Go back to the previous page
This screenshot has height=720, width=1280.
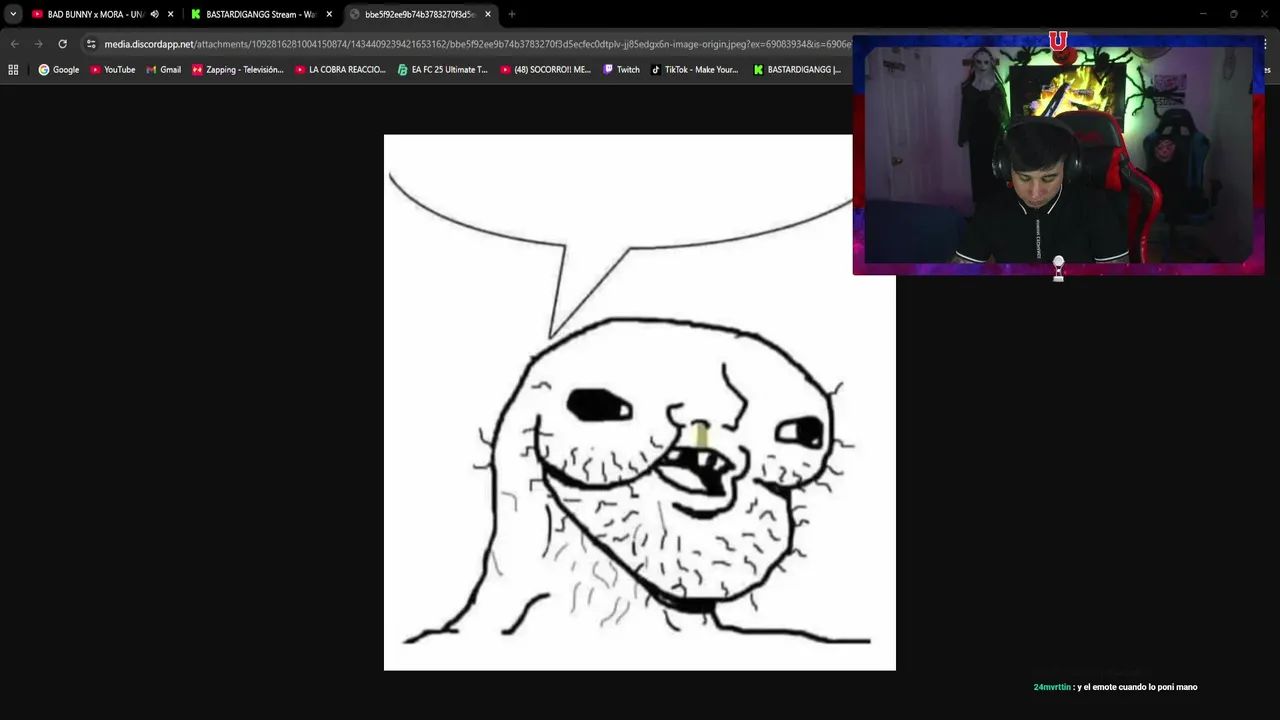click(x=14, y=44)
